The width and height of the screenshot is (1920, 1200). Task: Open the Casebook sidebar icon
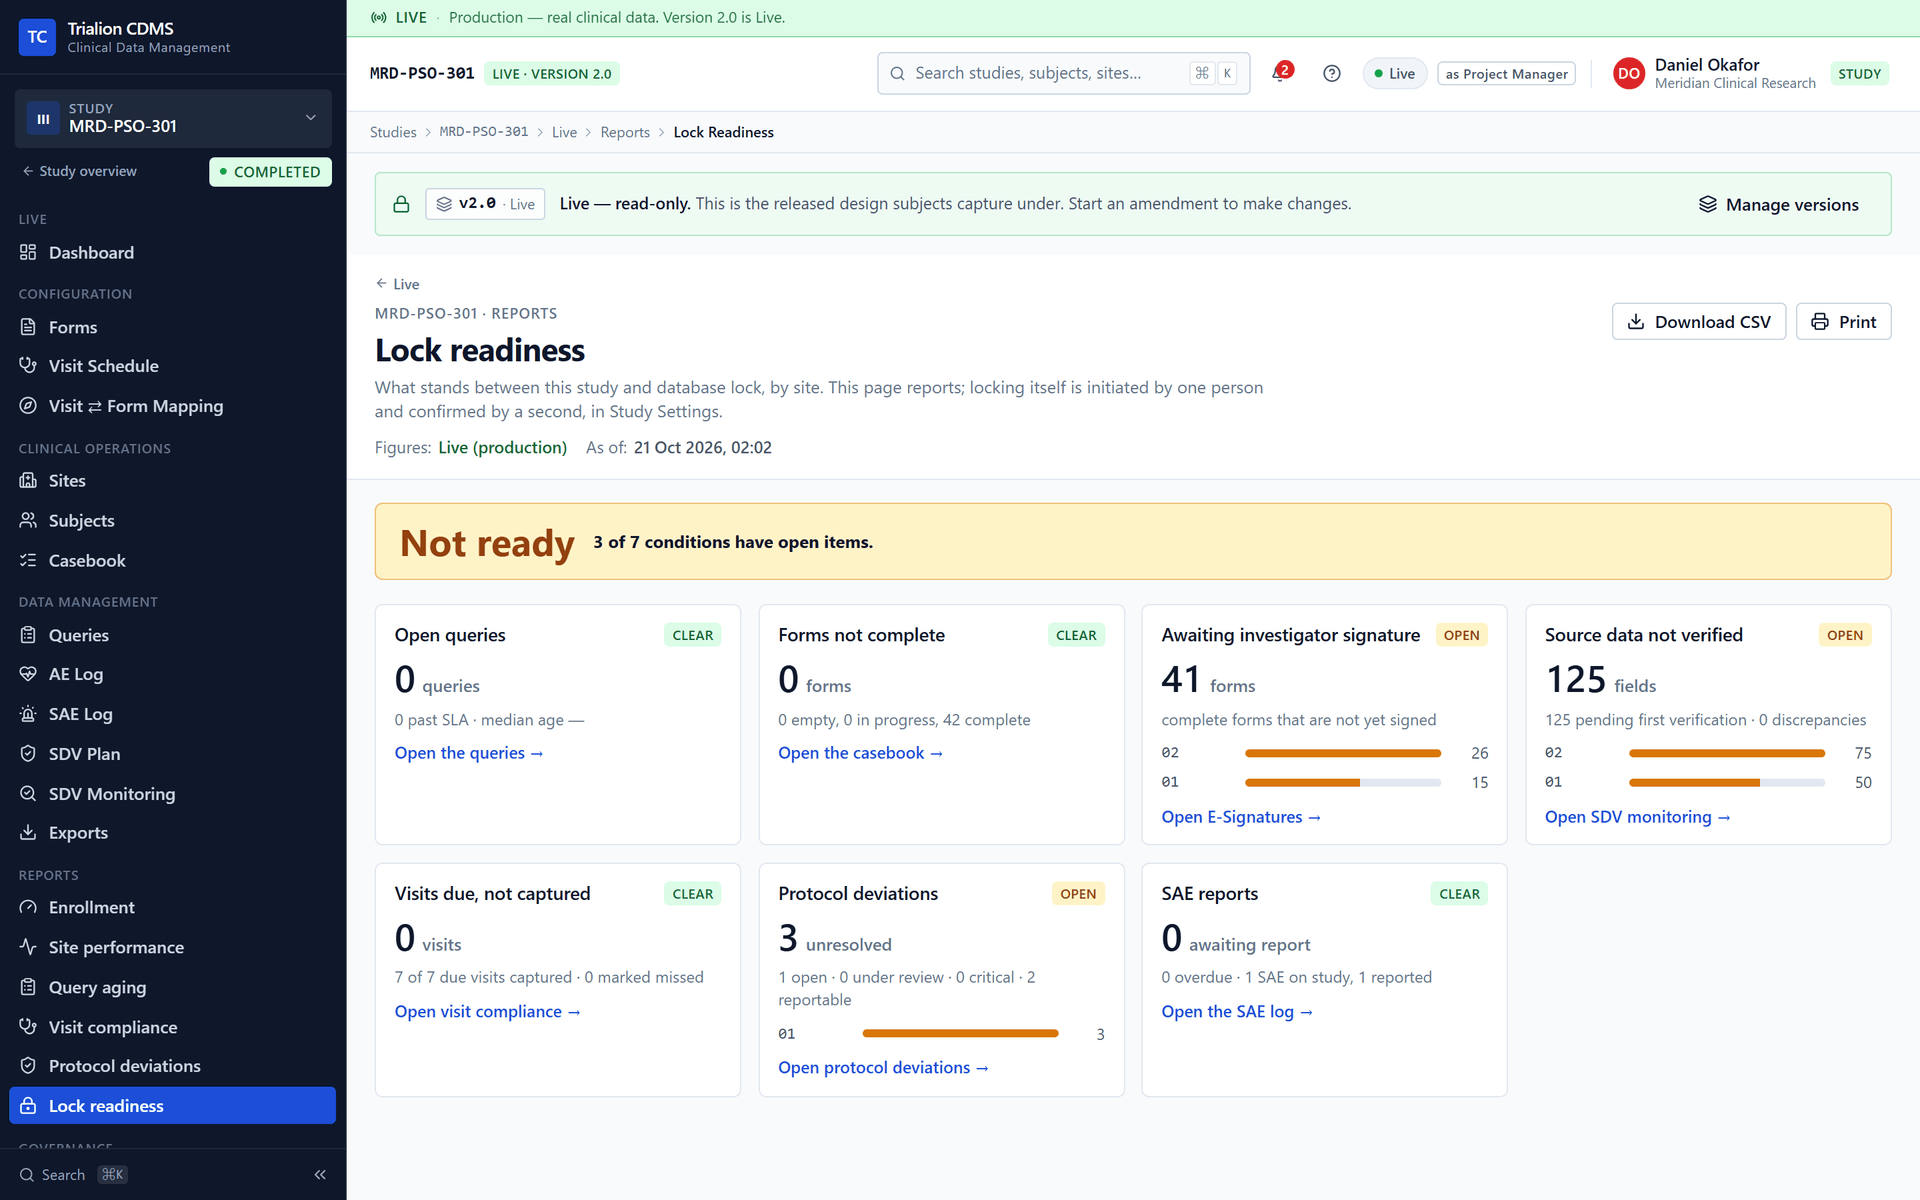pyautogui.click(x=28, y=561)
